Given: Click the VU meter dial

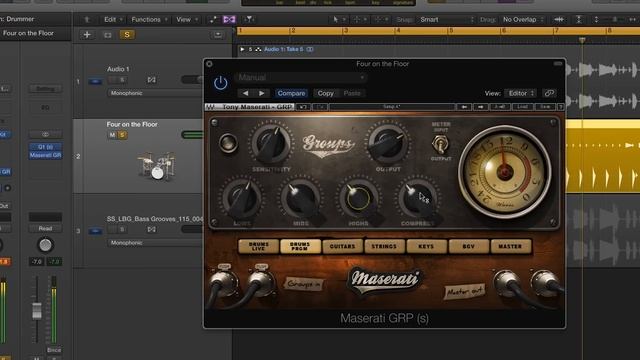Looking at the screenshot, I should 505,172.
